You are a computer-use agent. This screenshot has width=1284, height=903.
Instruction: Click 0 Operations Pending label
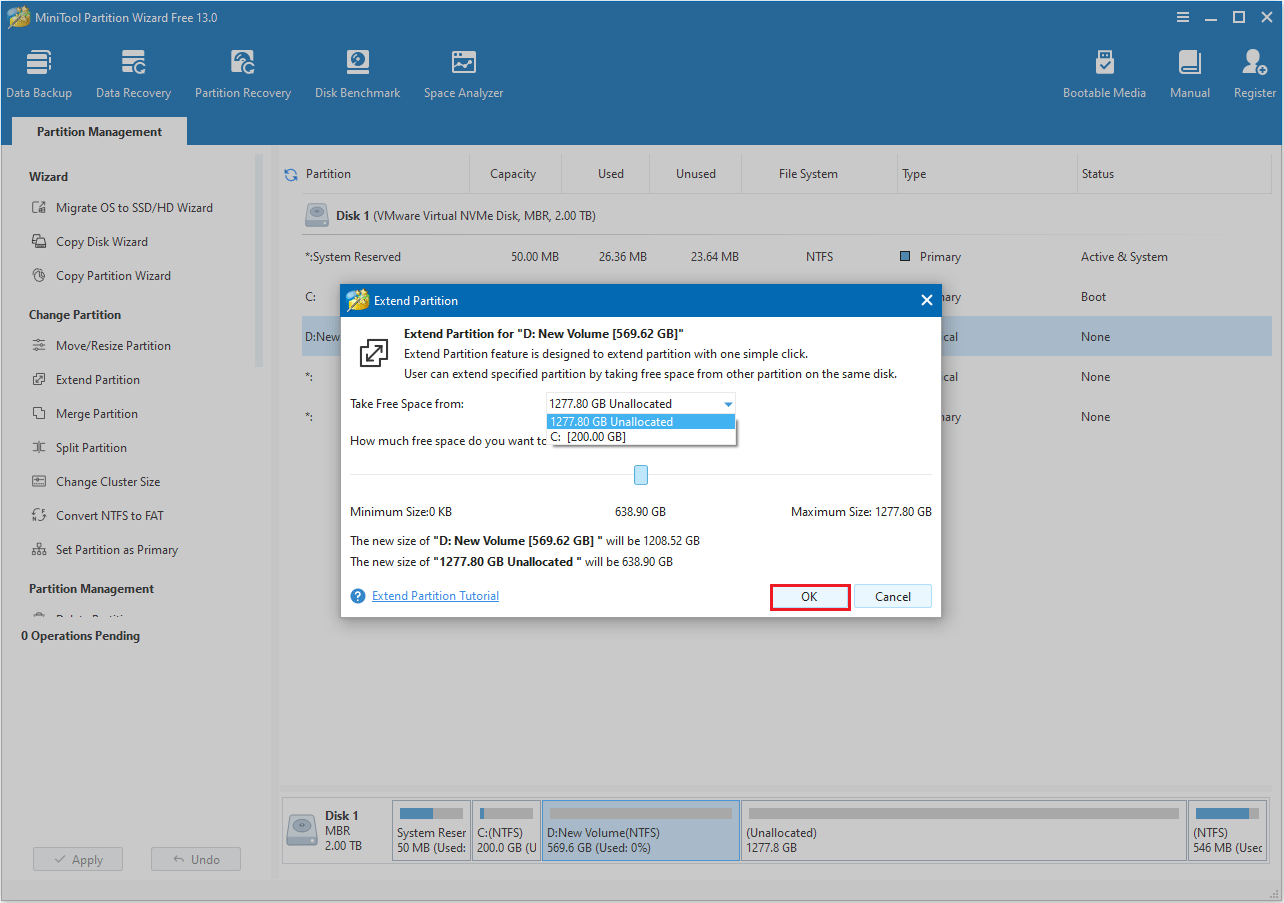[x=81, y=636]
